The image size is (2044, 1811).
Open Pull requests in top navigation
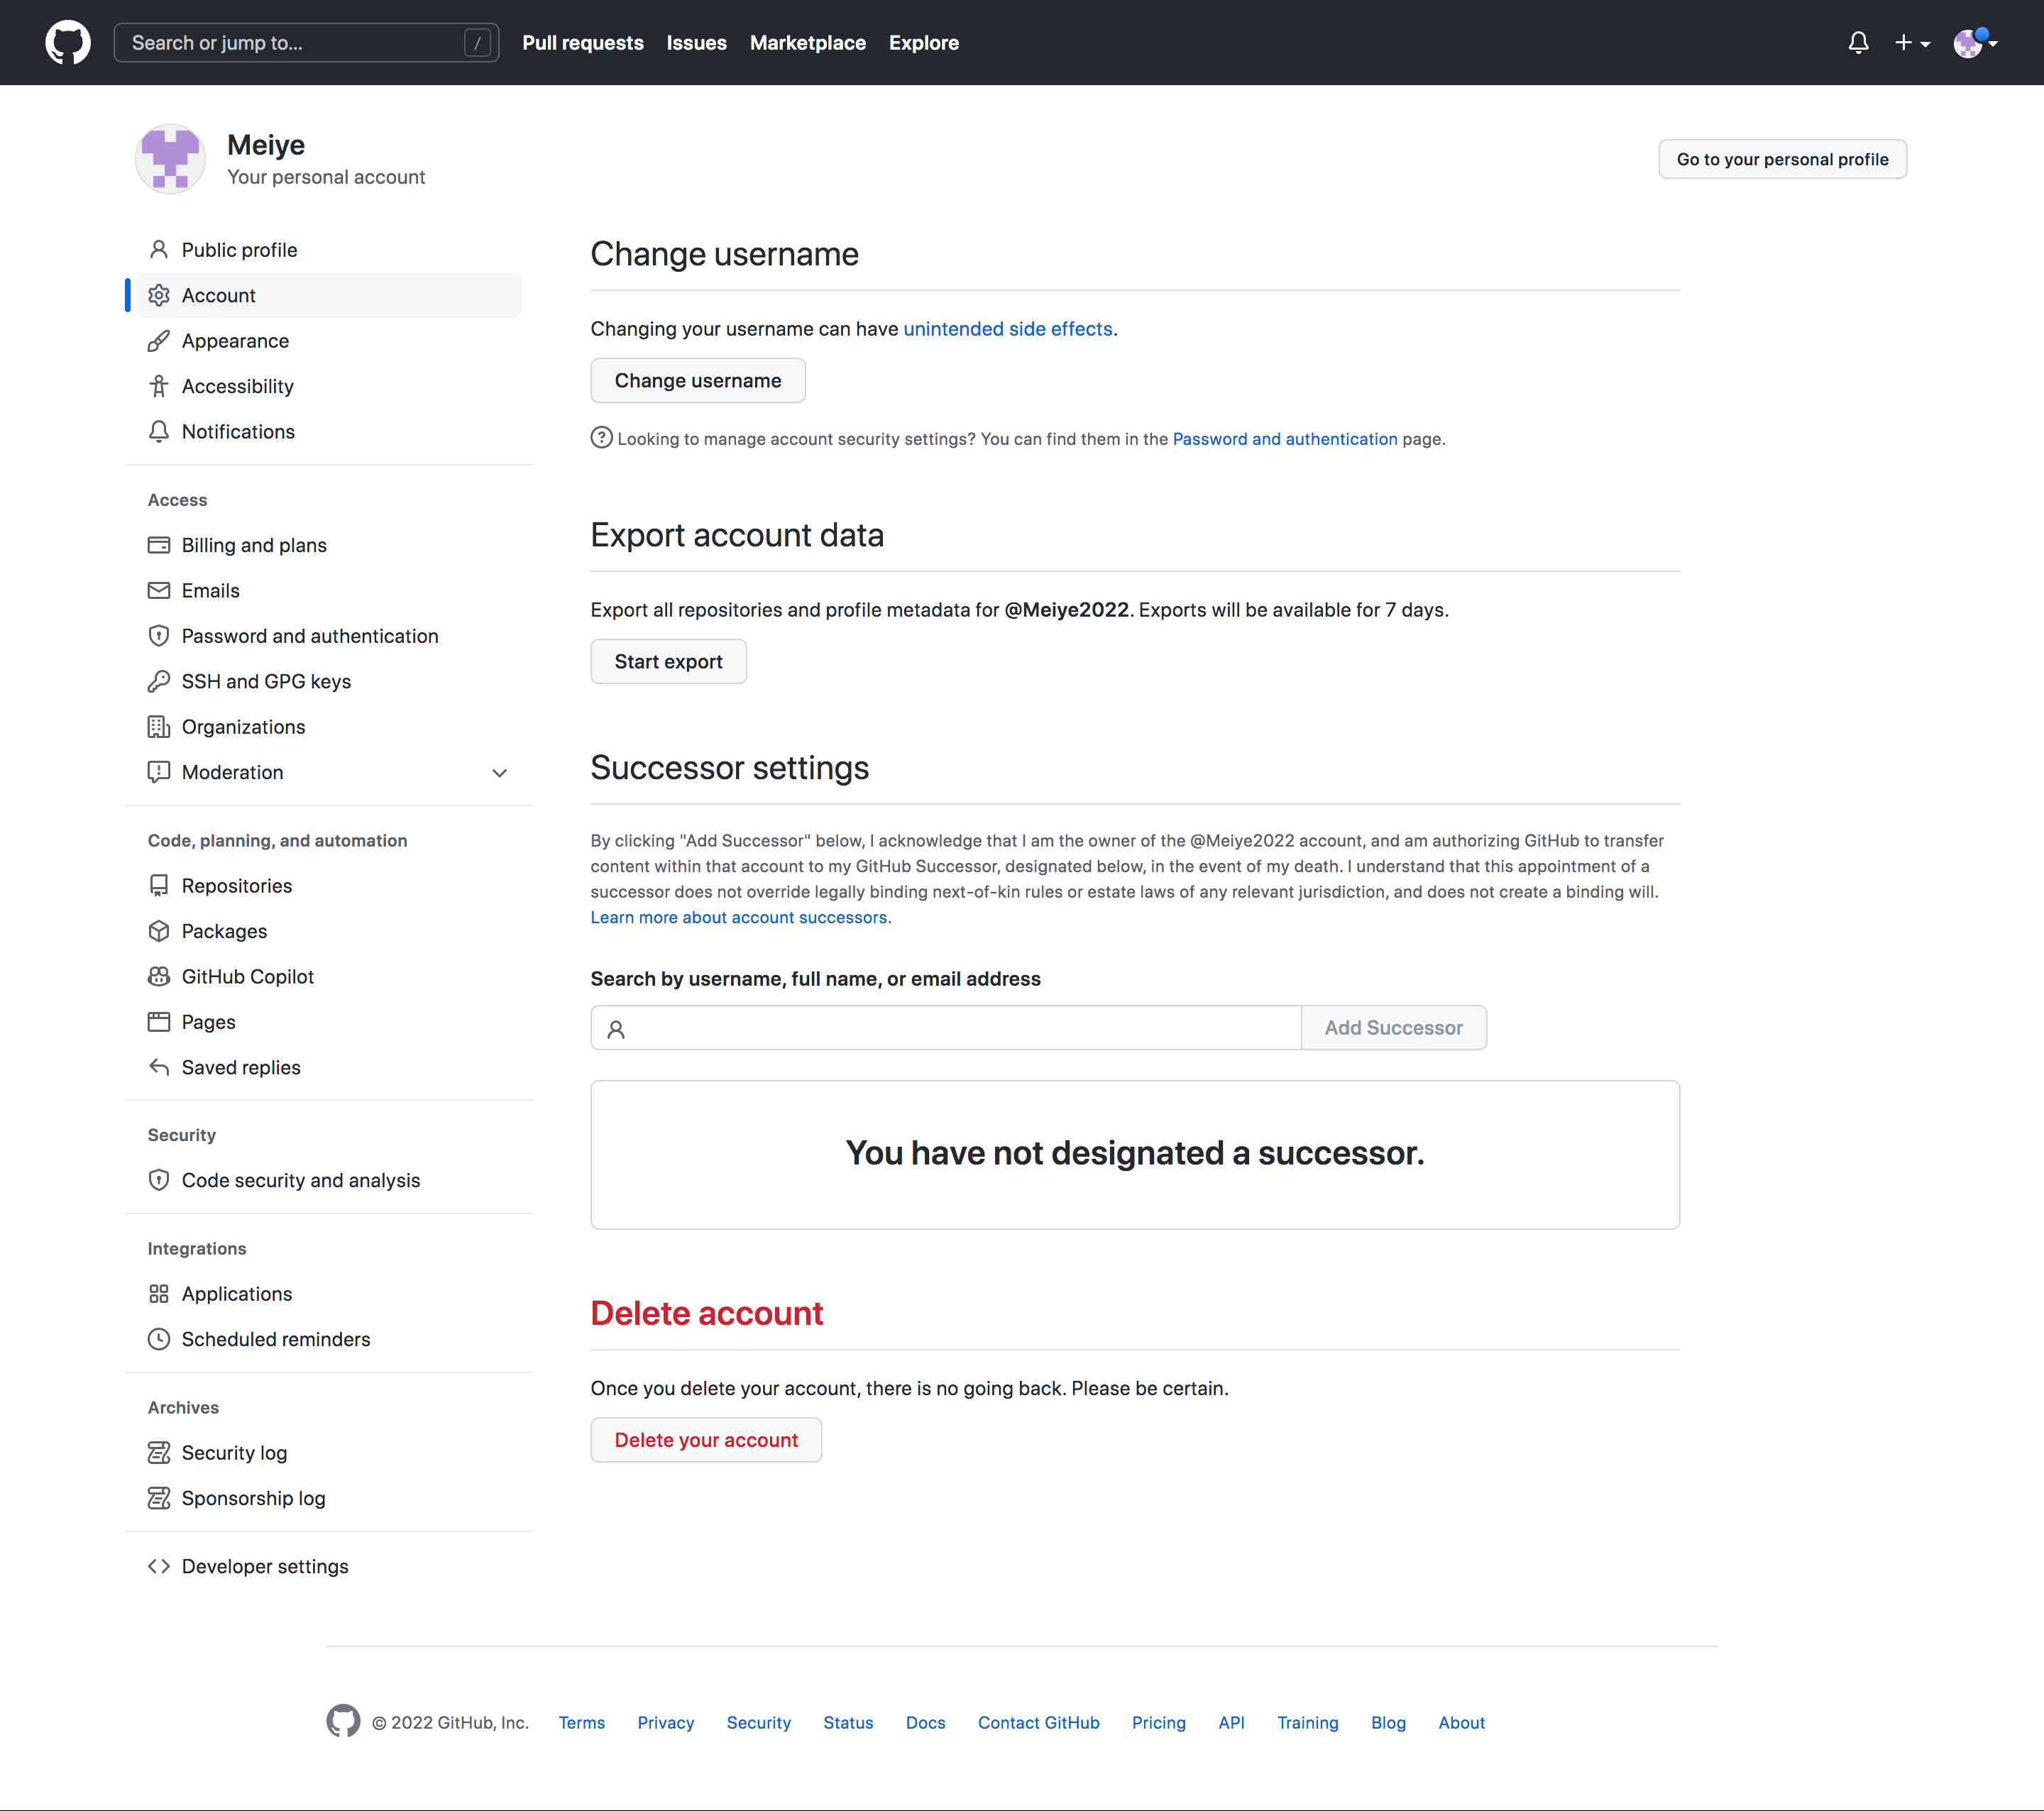pyautogui.click(x=583, y=43)
